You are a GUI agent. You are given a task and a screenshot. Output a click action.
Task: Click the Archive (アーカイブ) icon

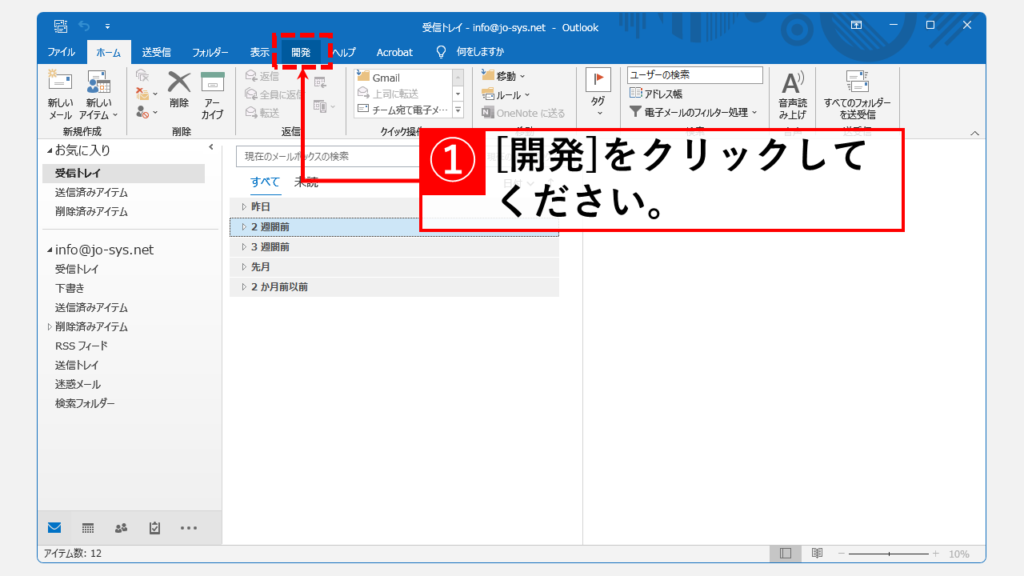pos(212,84)
